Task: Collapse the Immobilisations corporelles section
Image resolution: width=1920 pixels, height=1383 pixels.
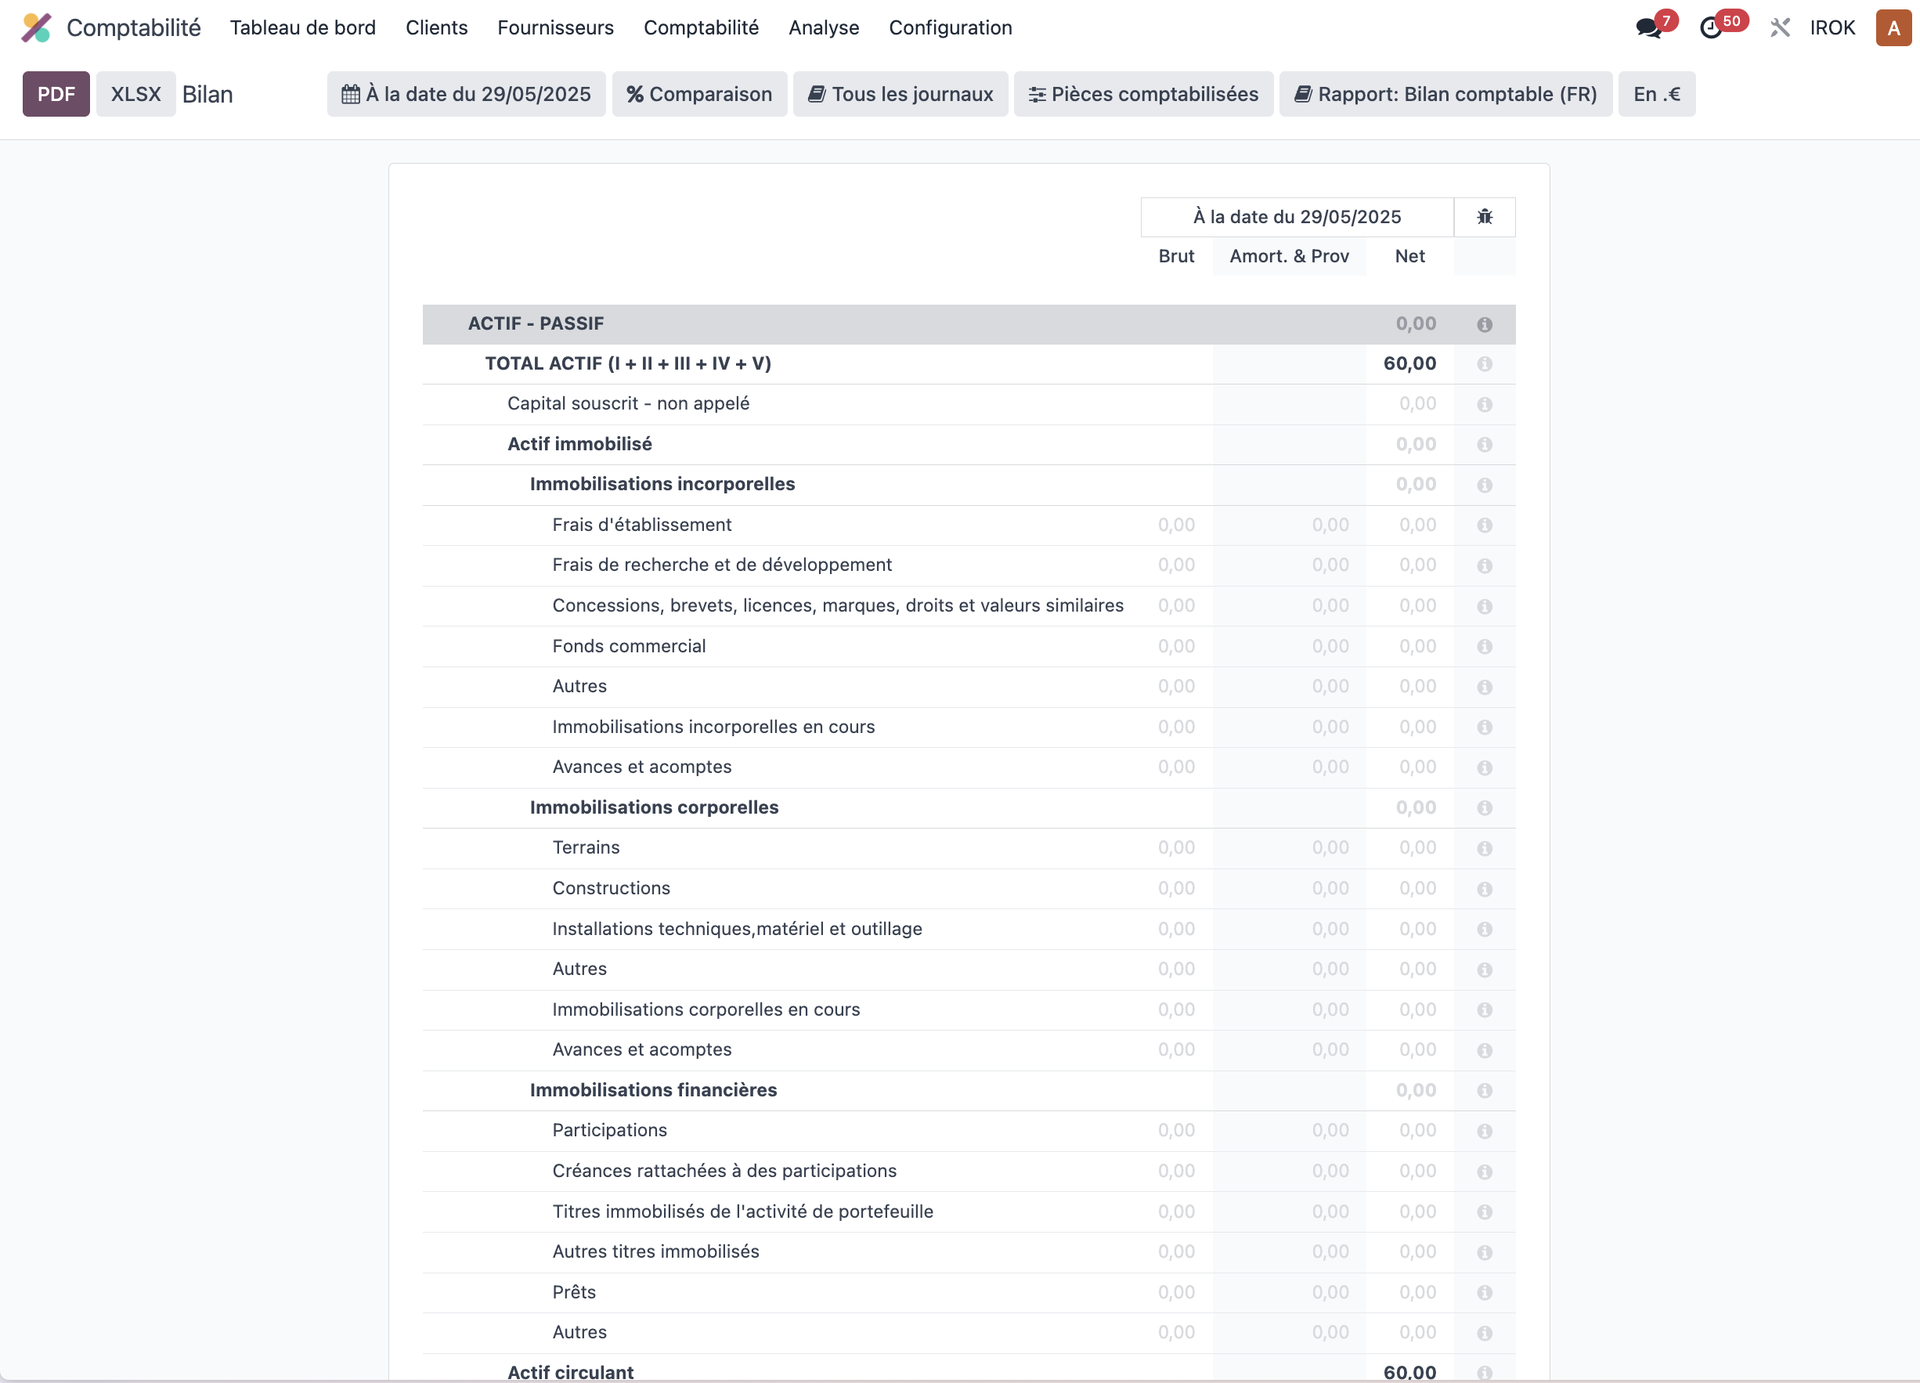Action: [x=654, y=808]
